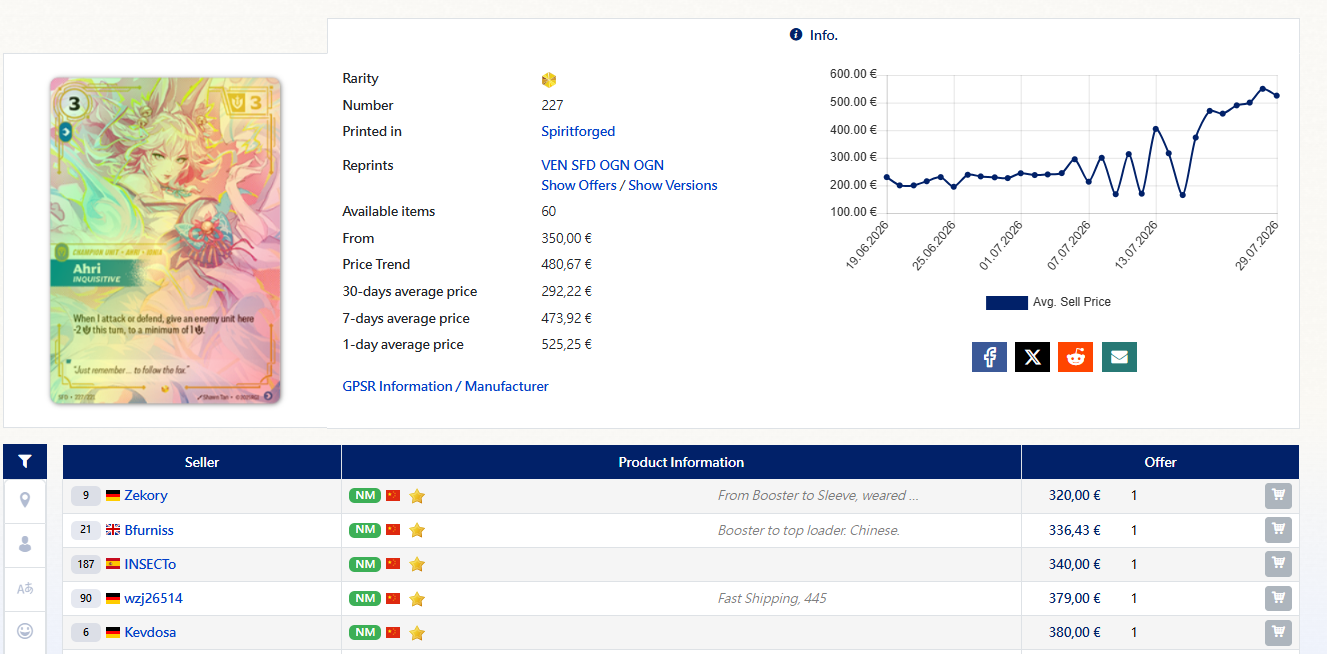Screen dimensions: 1327x654
Task: Add Kevdosa's 380,00 € offer to cart
Action: (x=1278, y=632)
